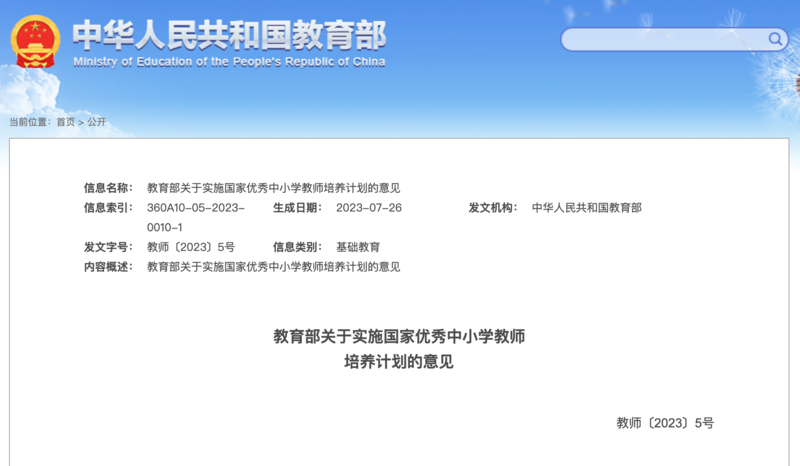Click the 生成日期 label
This screenshot has height=466, width=800.
(x=297, y=208)
